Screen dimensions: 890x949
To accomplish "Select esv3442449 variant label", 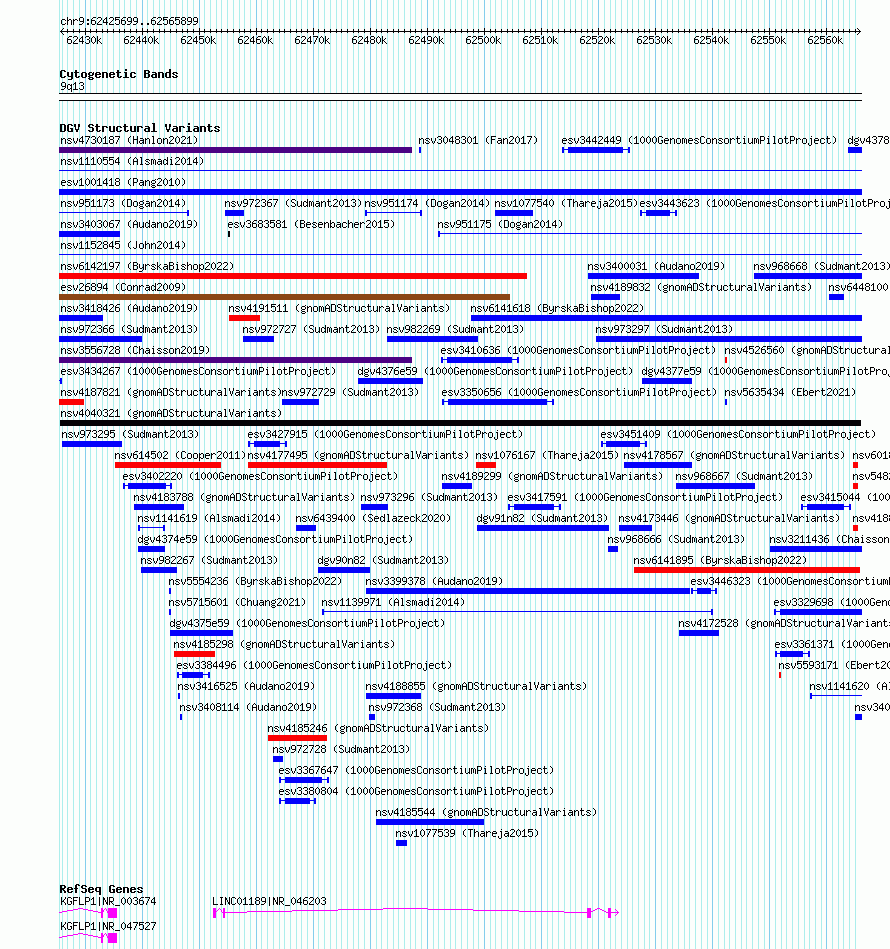I will point(699,140).
